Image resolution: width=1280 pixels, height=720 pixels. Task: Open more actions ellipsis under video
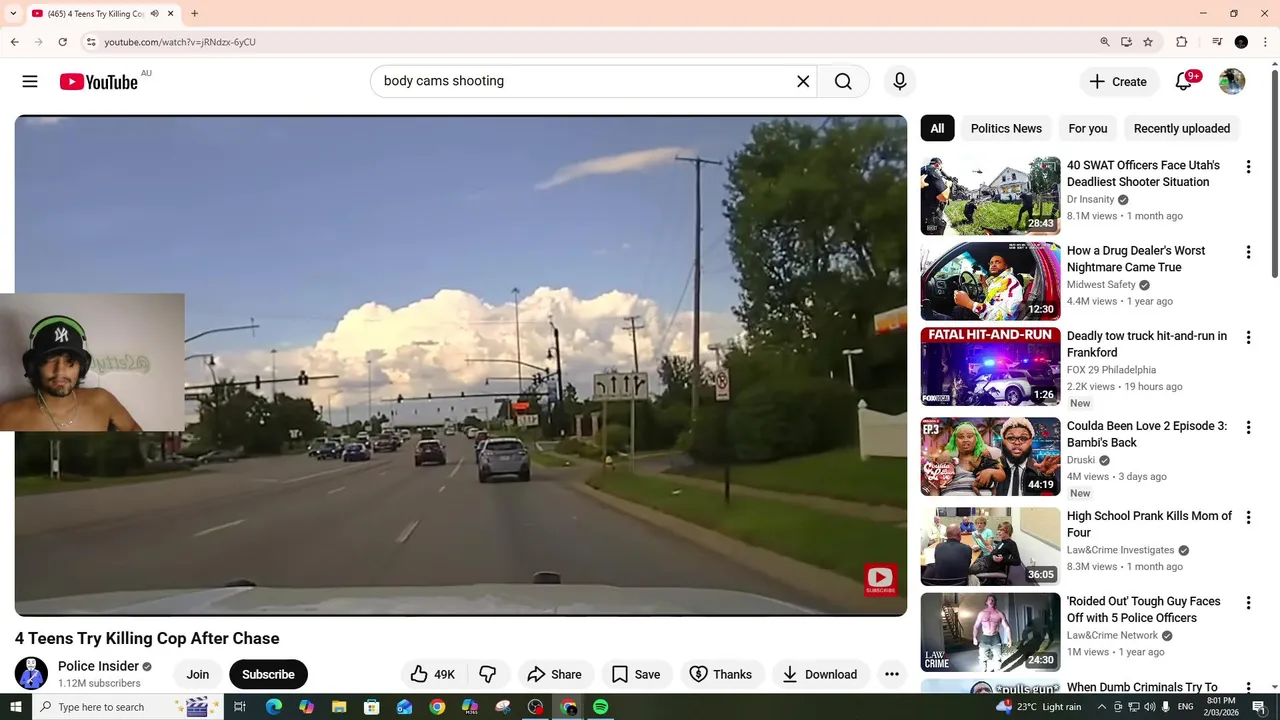tap(892, 674)
